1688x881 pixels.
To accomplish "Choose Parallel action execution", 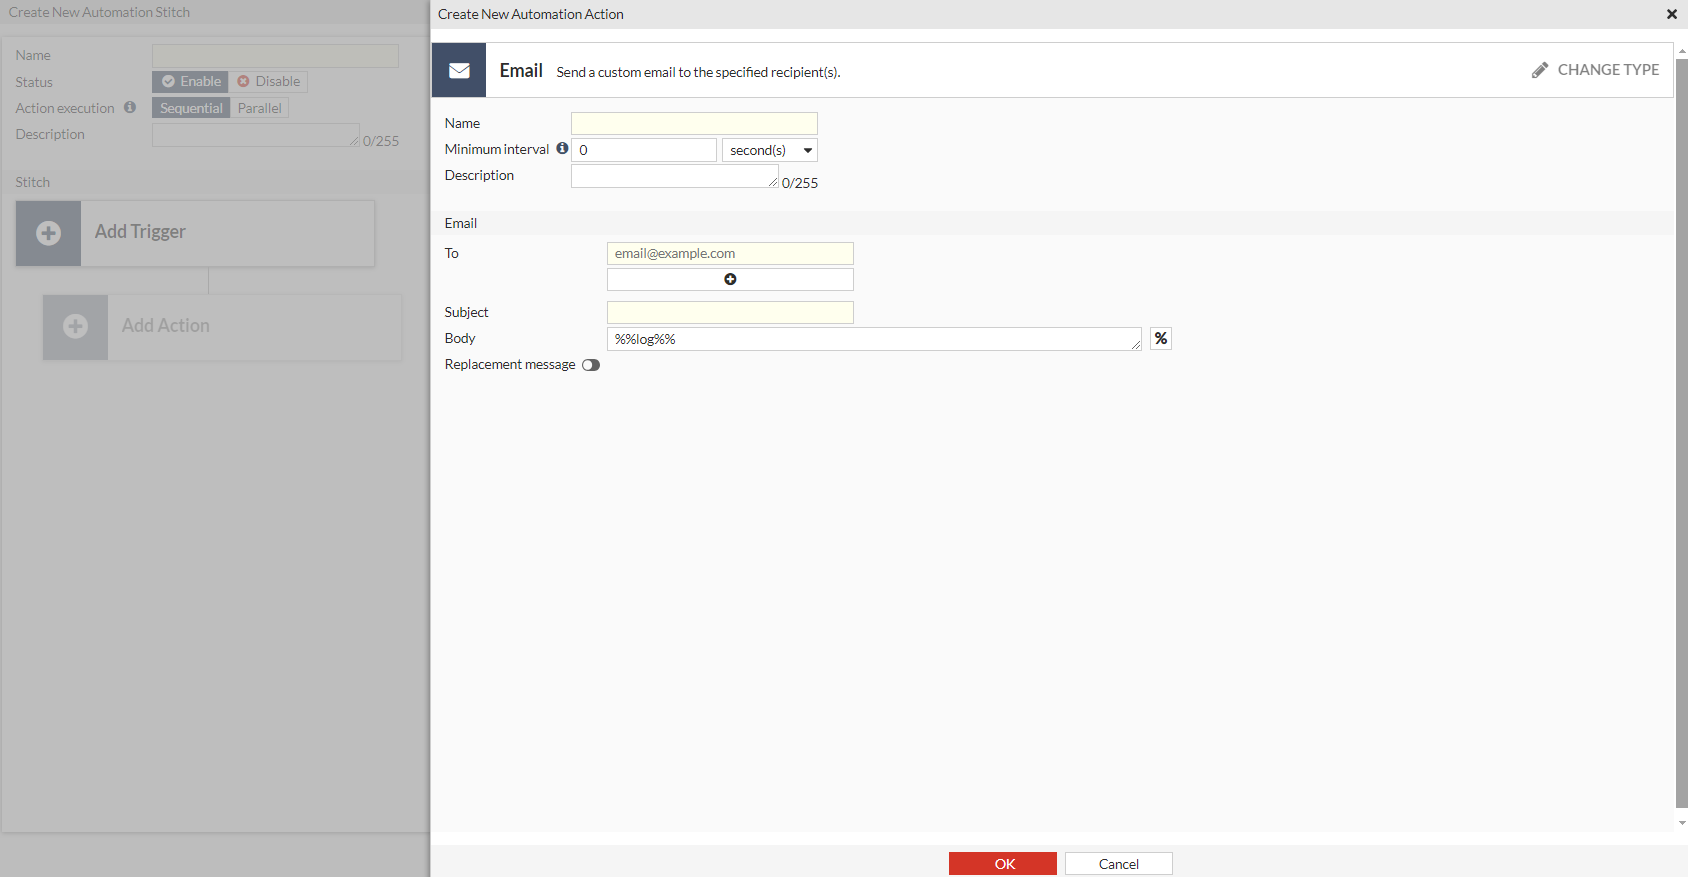I will point(260,108).
